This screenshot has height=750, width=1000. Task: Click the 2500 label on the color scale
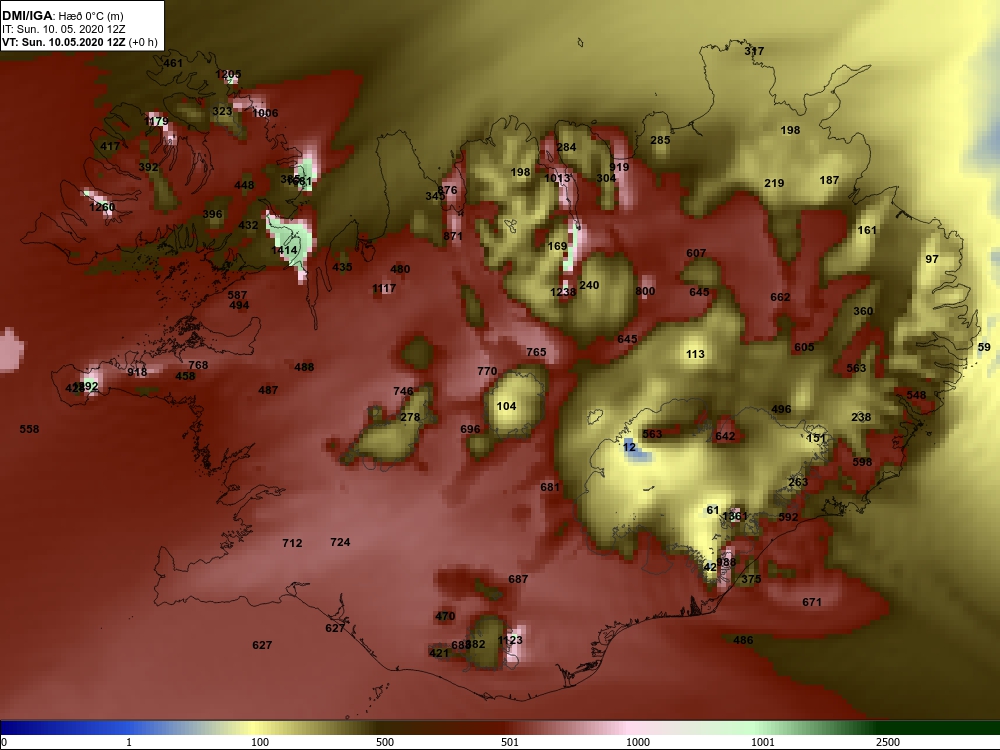[887, 742]
